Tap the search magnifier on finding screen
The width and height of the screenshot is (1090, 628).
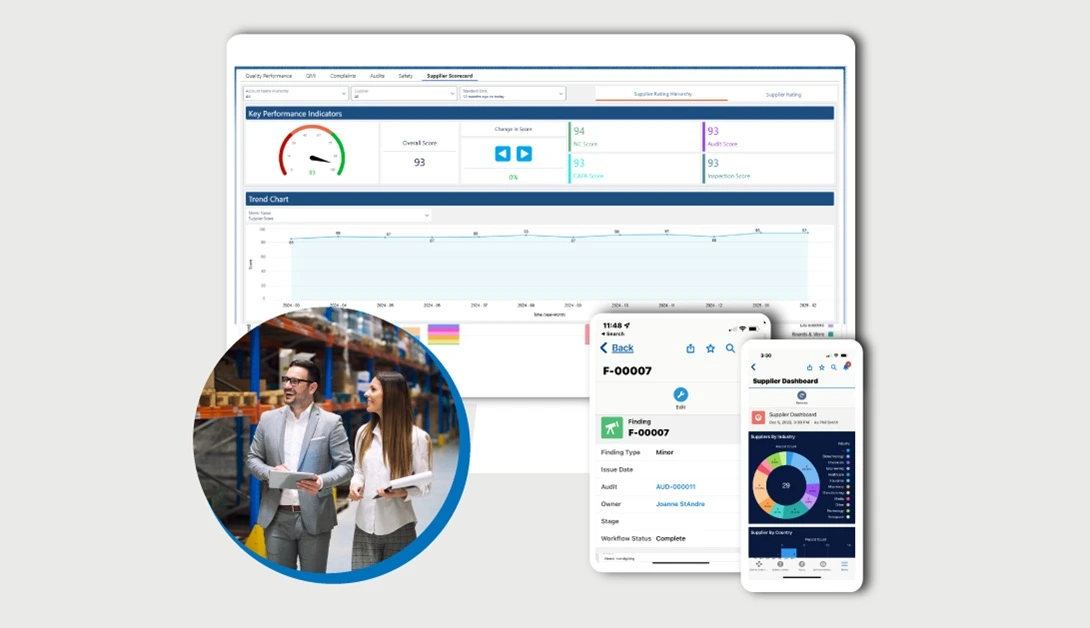tap(731, 348)
